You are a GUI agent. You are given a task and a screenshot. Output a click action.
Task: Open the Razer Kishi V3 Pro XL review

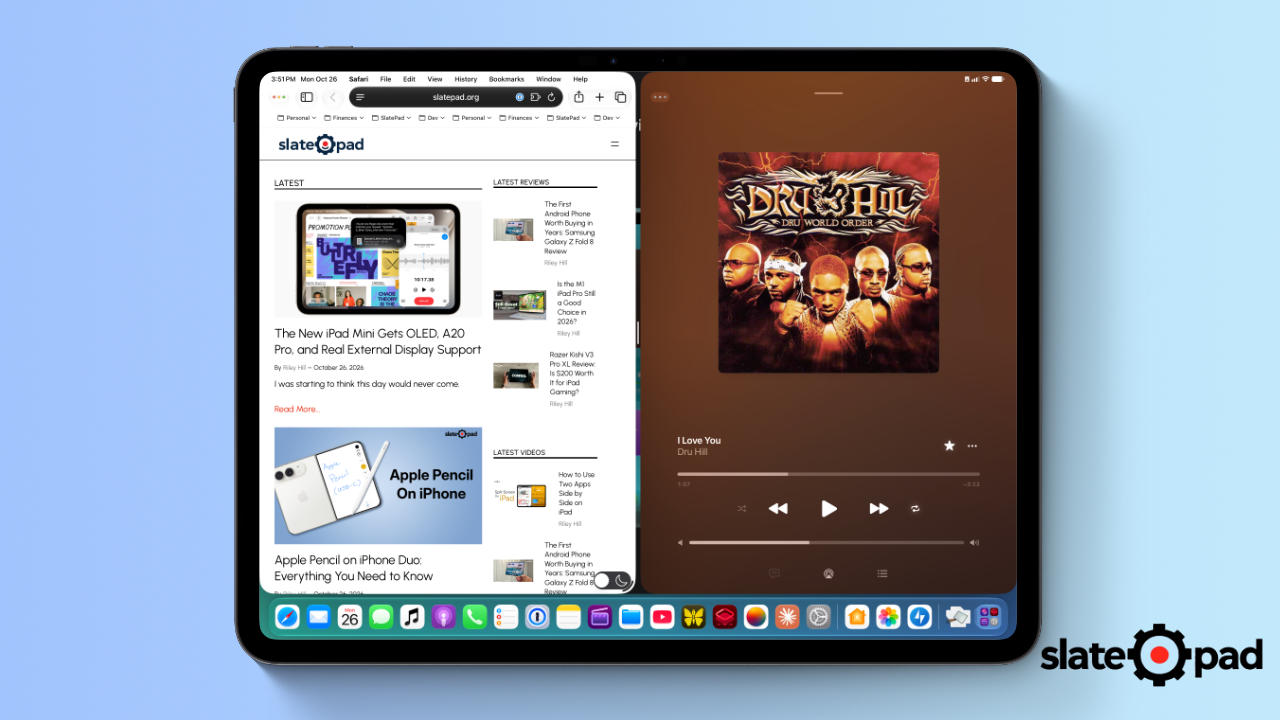point(571,373)
